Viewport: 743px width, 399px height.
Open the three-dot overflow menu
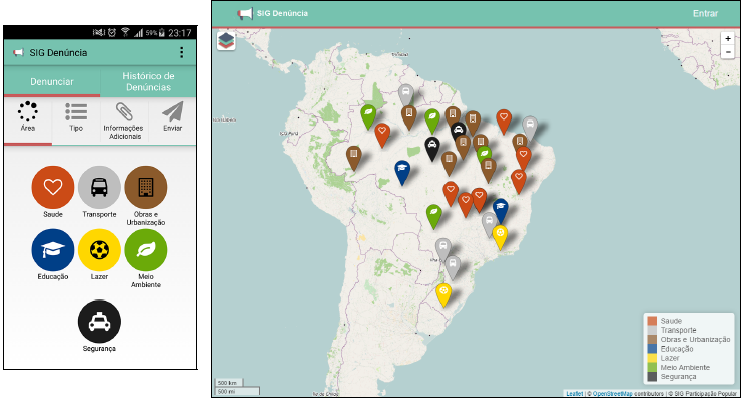181,52
